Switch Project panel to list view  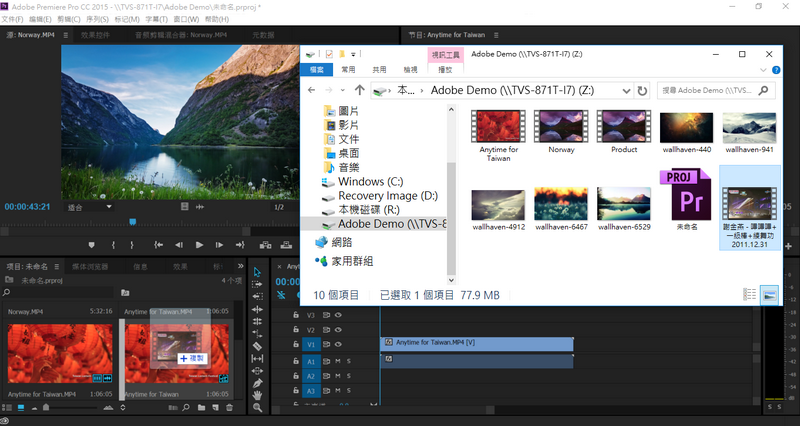7,407
